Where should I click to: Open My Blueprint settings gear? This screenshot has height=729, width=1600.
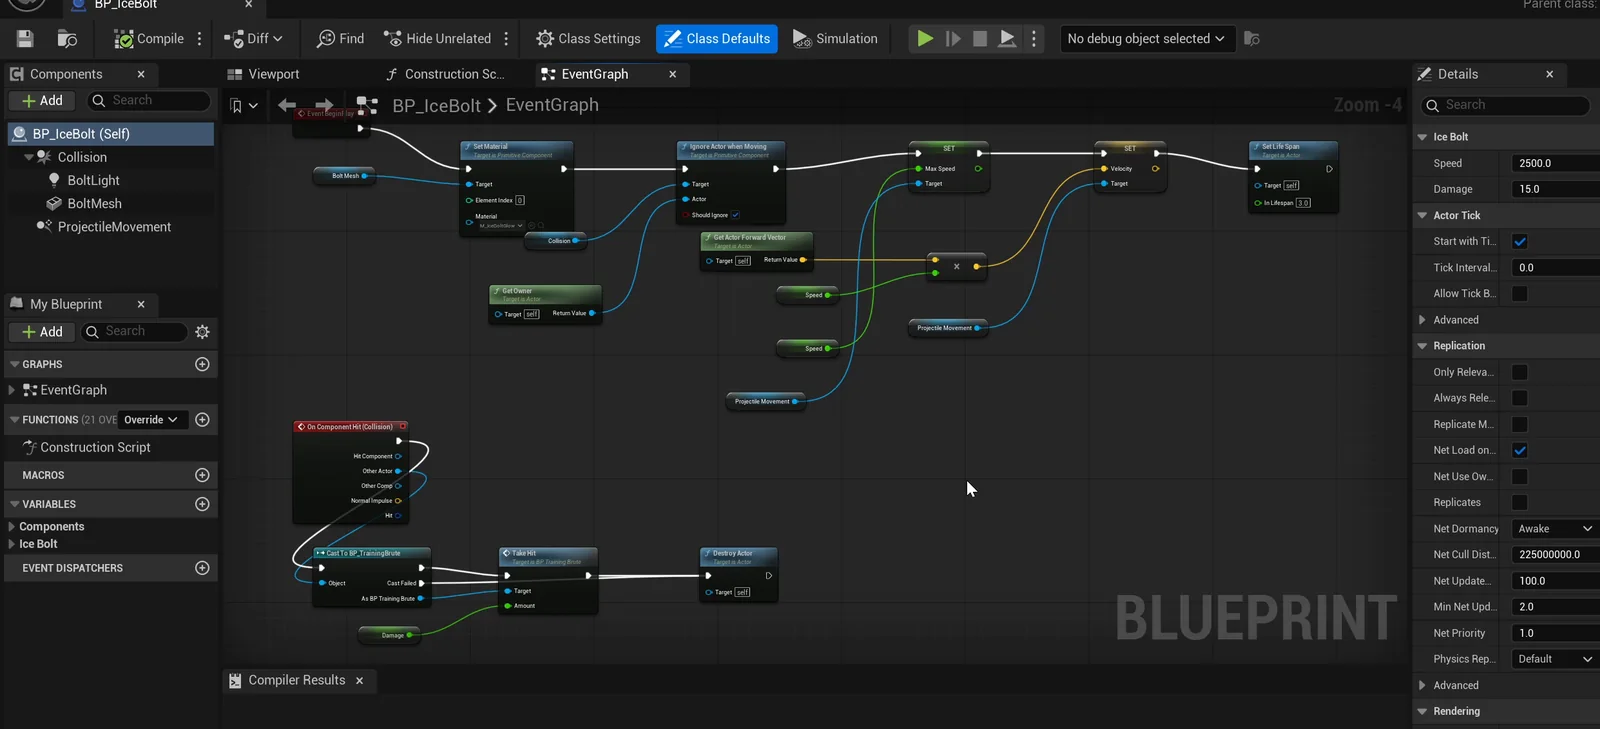[x=203, y=332]
